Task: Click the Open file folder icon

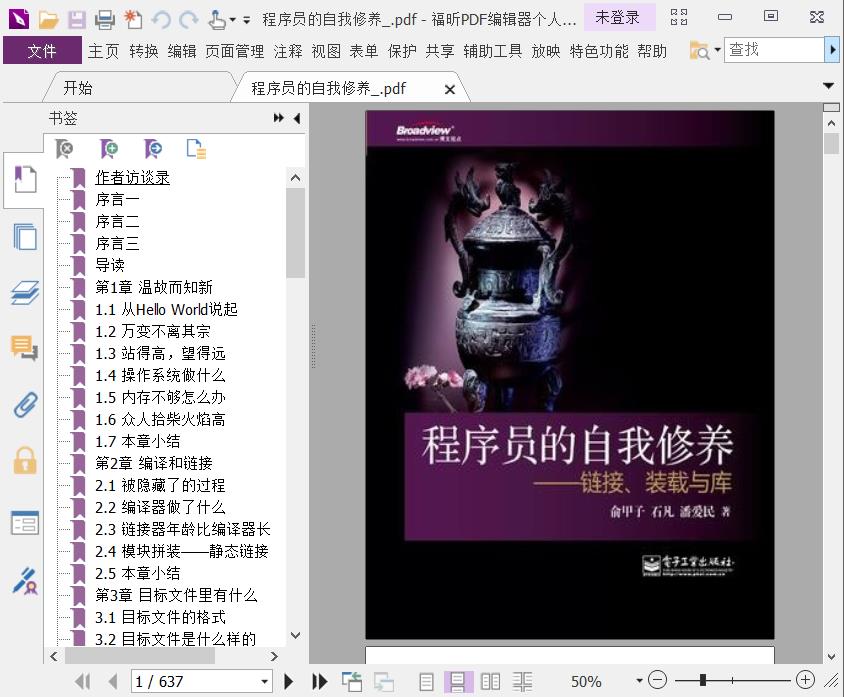Action: (x=48, y=20)
